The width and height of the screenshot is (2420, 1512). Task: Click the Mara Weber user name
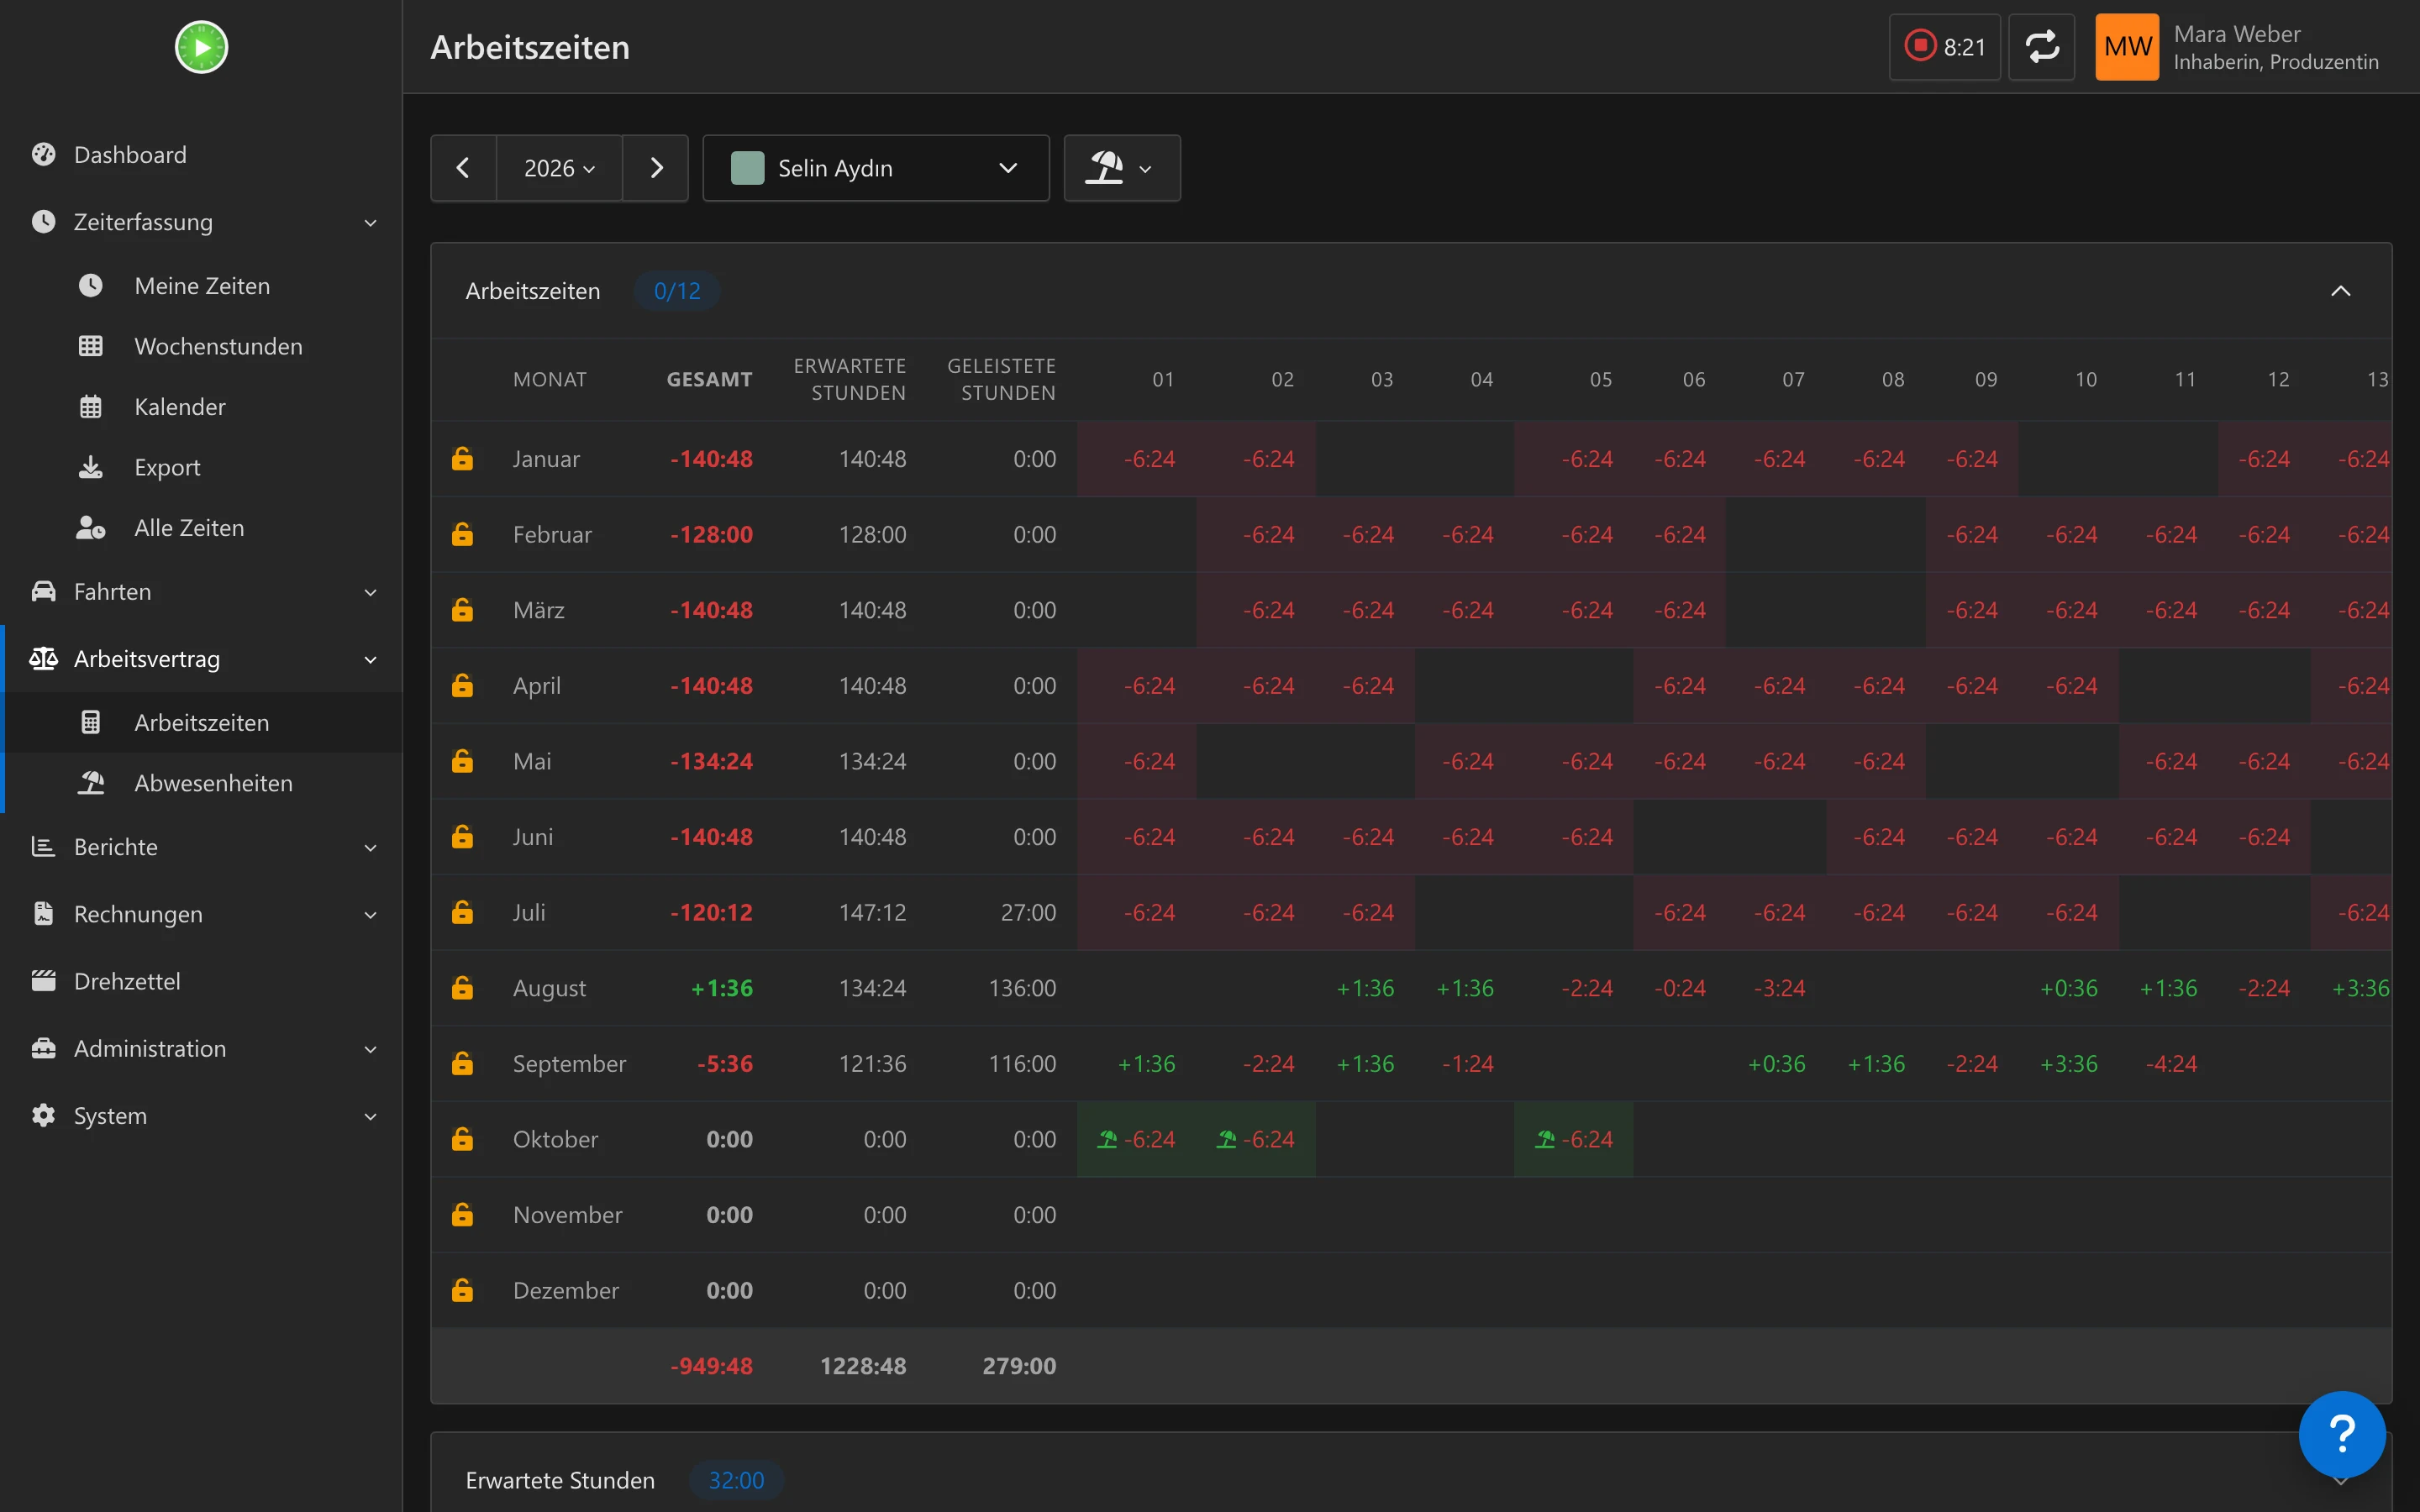point(2237,34)
